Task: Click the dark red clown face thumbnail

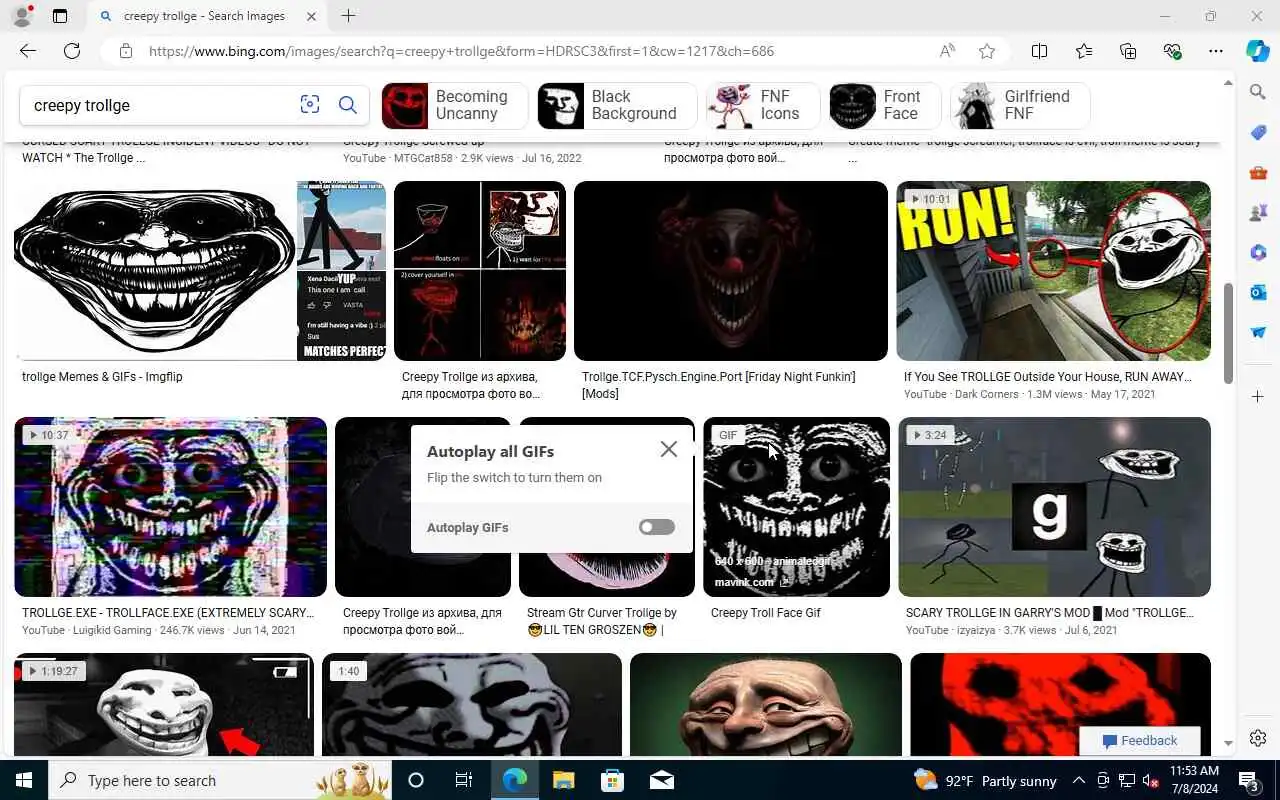Action: 731,271
